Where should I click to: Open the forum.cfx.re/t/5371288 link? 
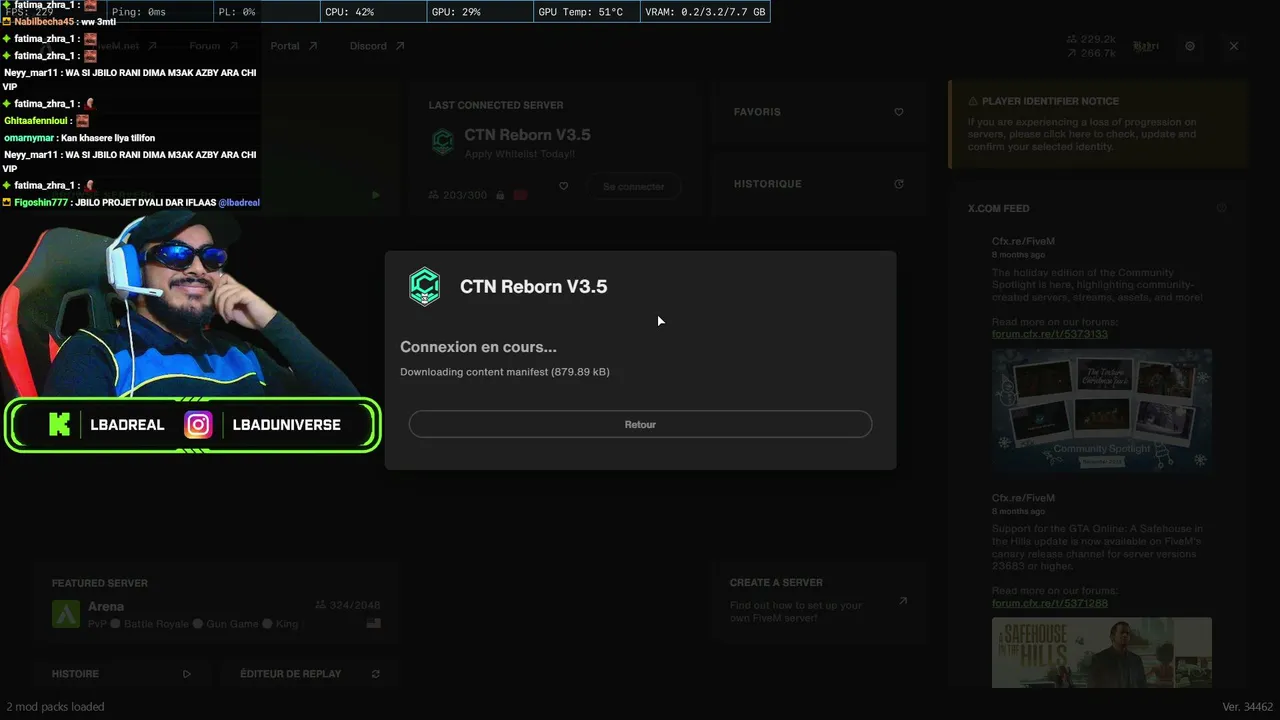(x=1050, y=603)
